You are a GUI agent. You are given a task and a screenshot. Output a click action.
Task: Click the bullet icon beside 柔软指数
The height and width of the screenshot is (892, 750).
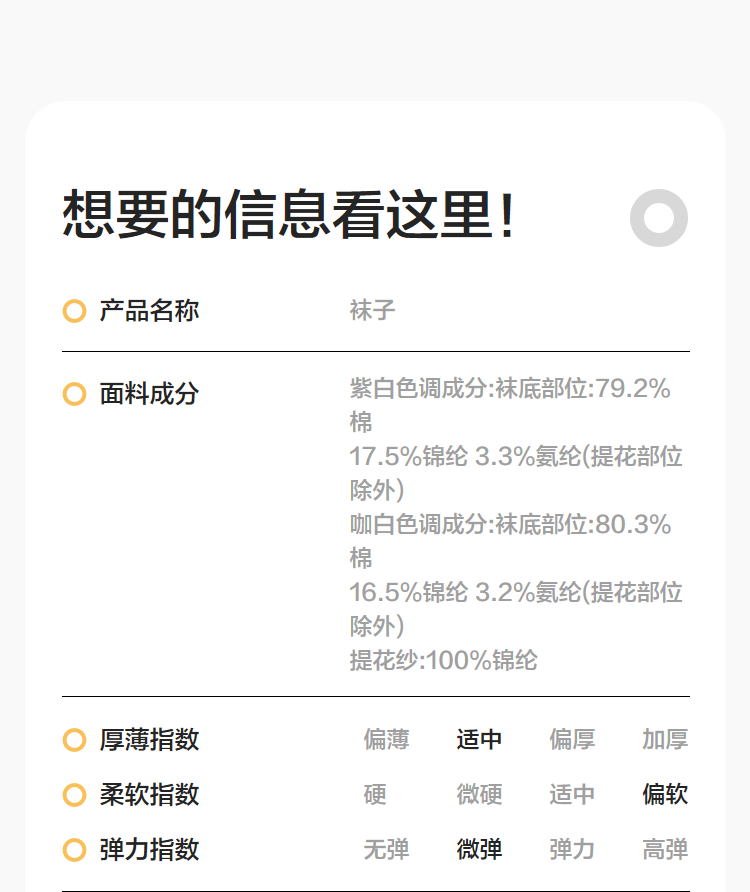(74, 795)
